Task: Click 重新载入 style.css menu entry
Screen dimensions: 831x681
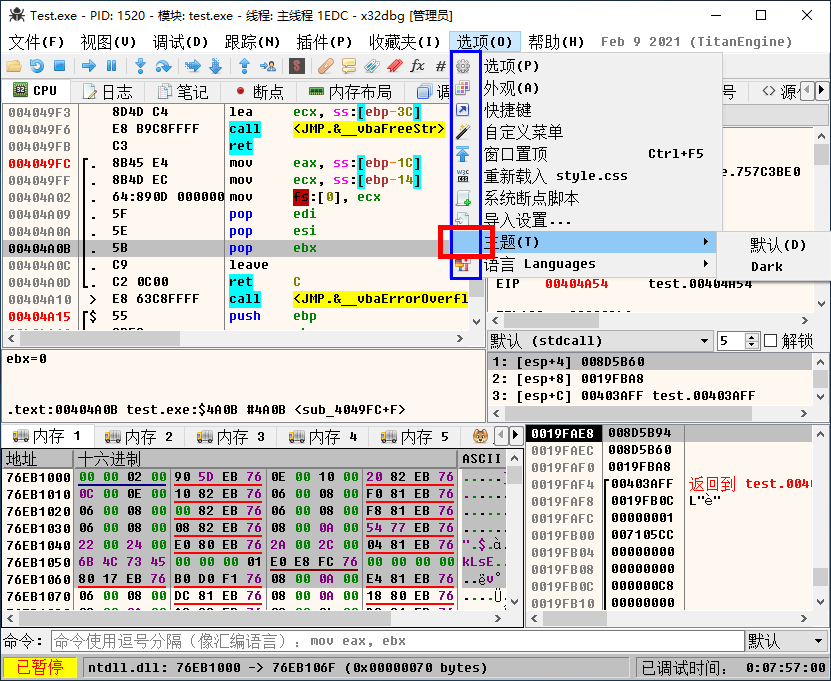Action: tap(586, 176)
